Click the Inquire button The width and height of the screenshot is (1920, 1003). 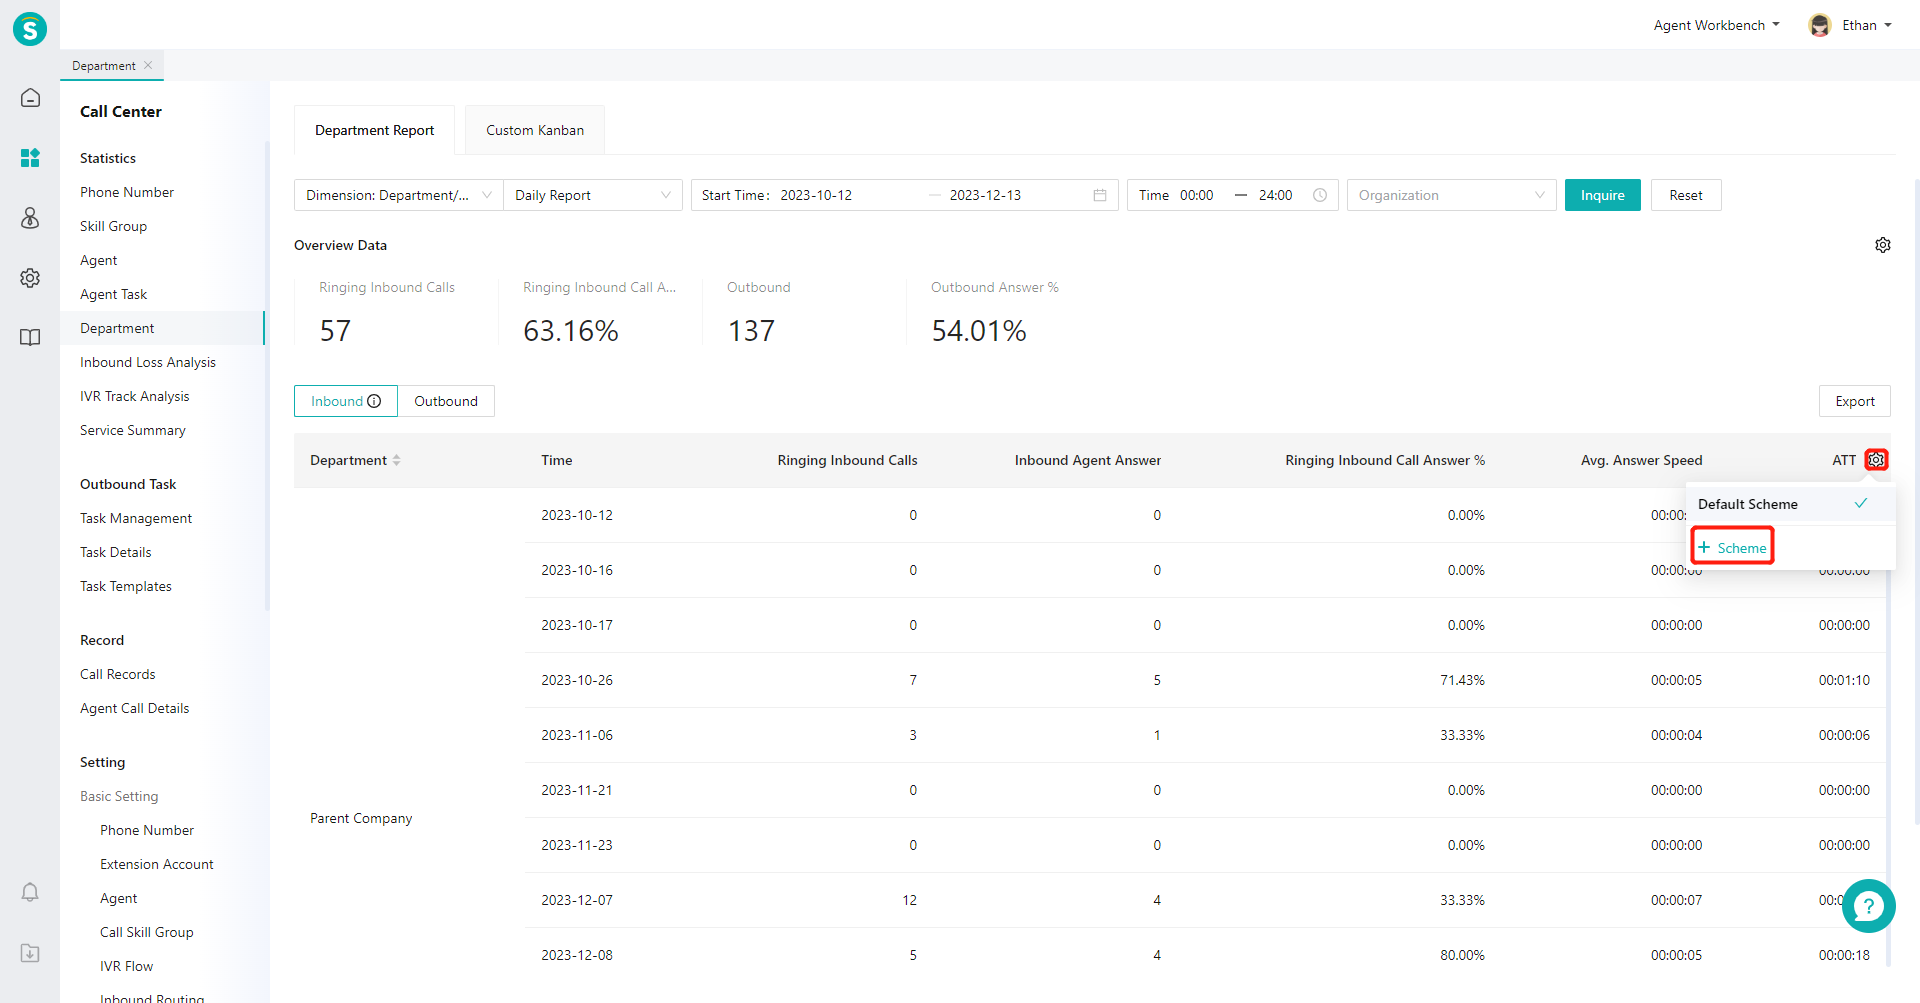coord(1603,195)
